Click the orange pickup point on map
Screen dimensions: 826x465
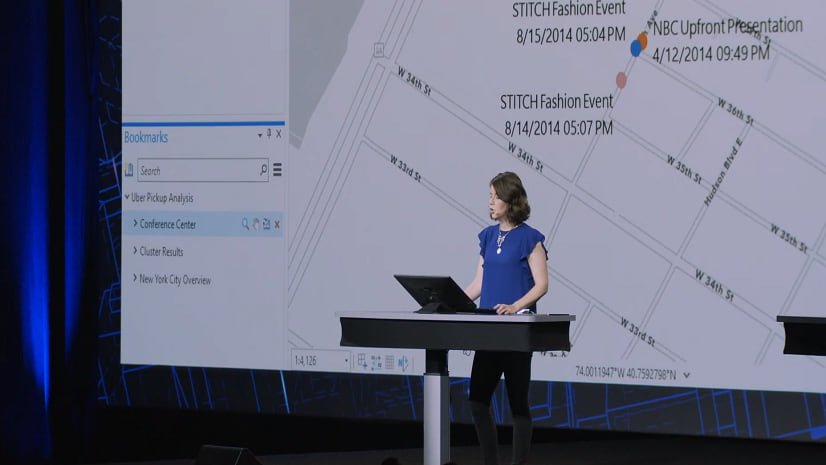(643, 40)
